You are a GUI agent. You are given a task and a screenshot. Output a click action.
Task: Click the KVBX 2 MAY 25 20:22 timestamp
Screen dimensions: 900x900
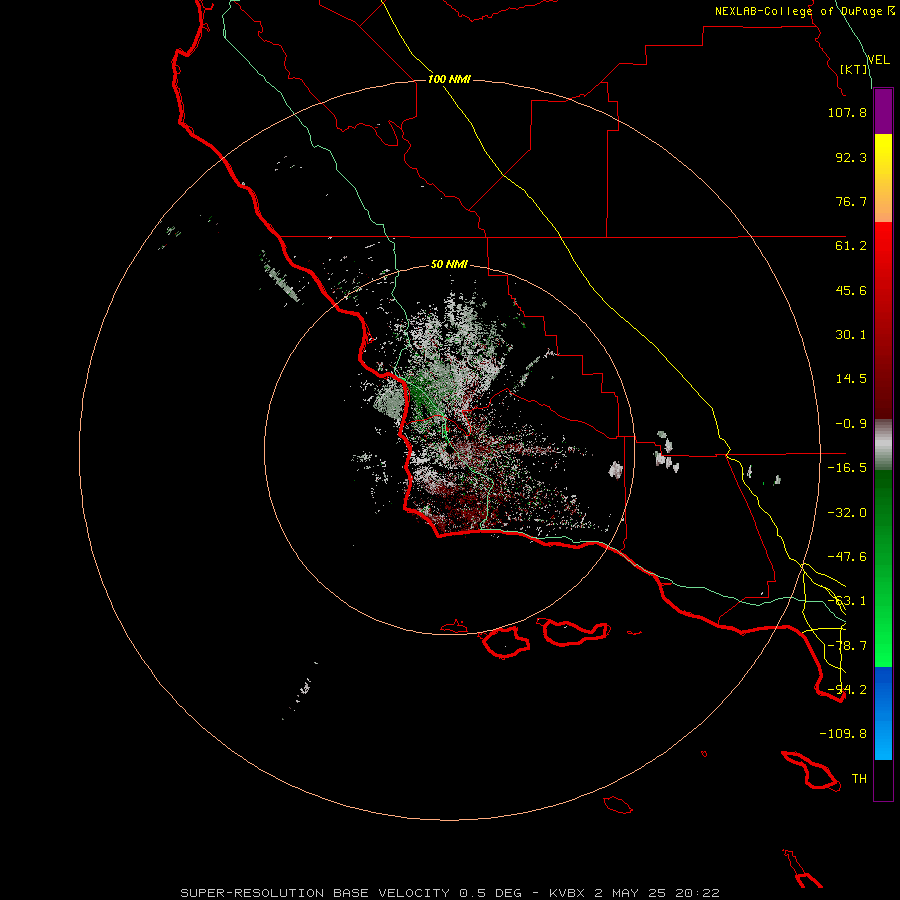[634, 893]
